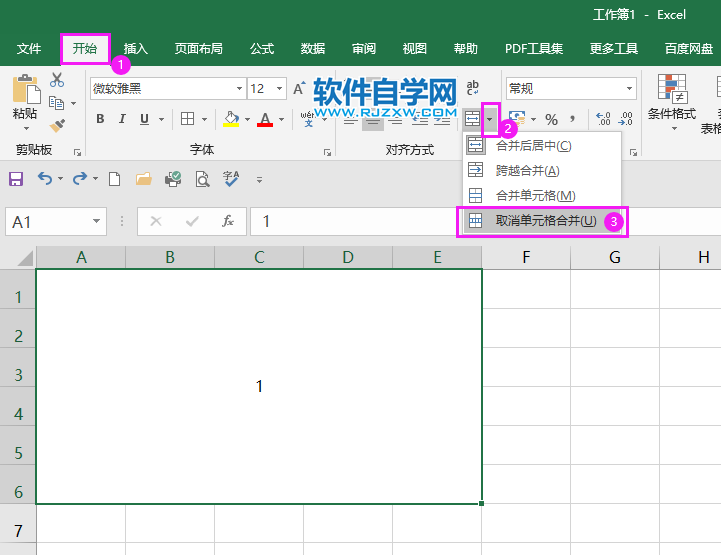The height and width of the screenshot is (555, 721).
Task: Choose 合并后居中(C) from the menu
Action: [x=542, y=146]
